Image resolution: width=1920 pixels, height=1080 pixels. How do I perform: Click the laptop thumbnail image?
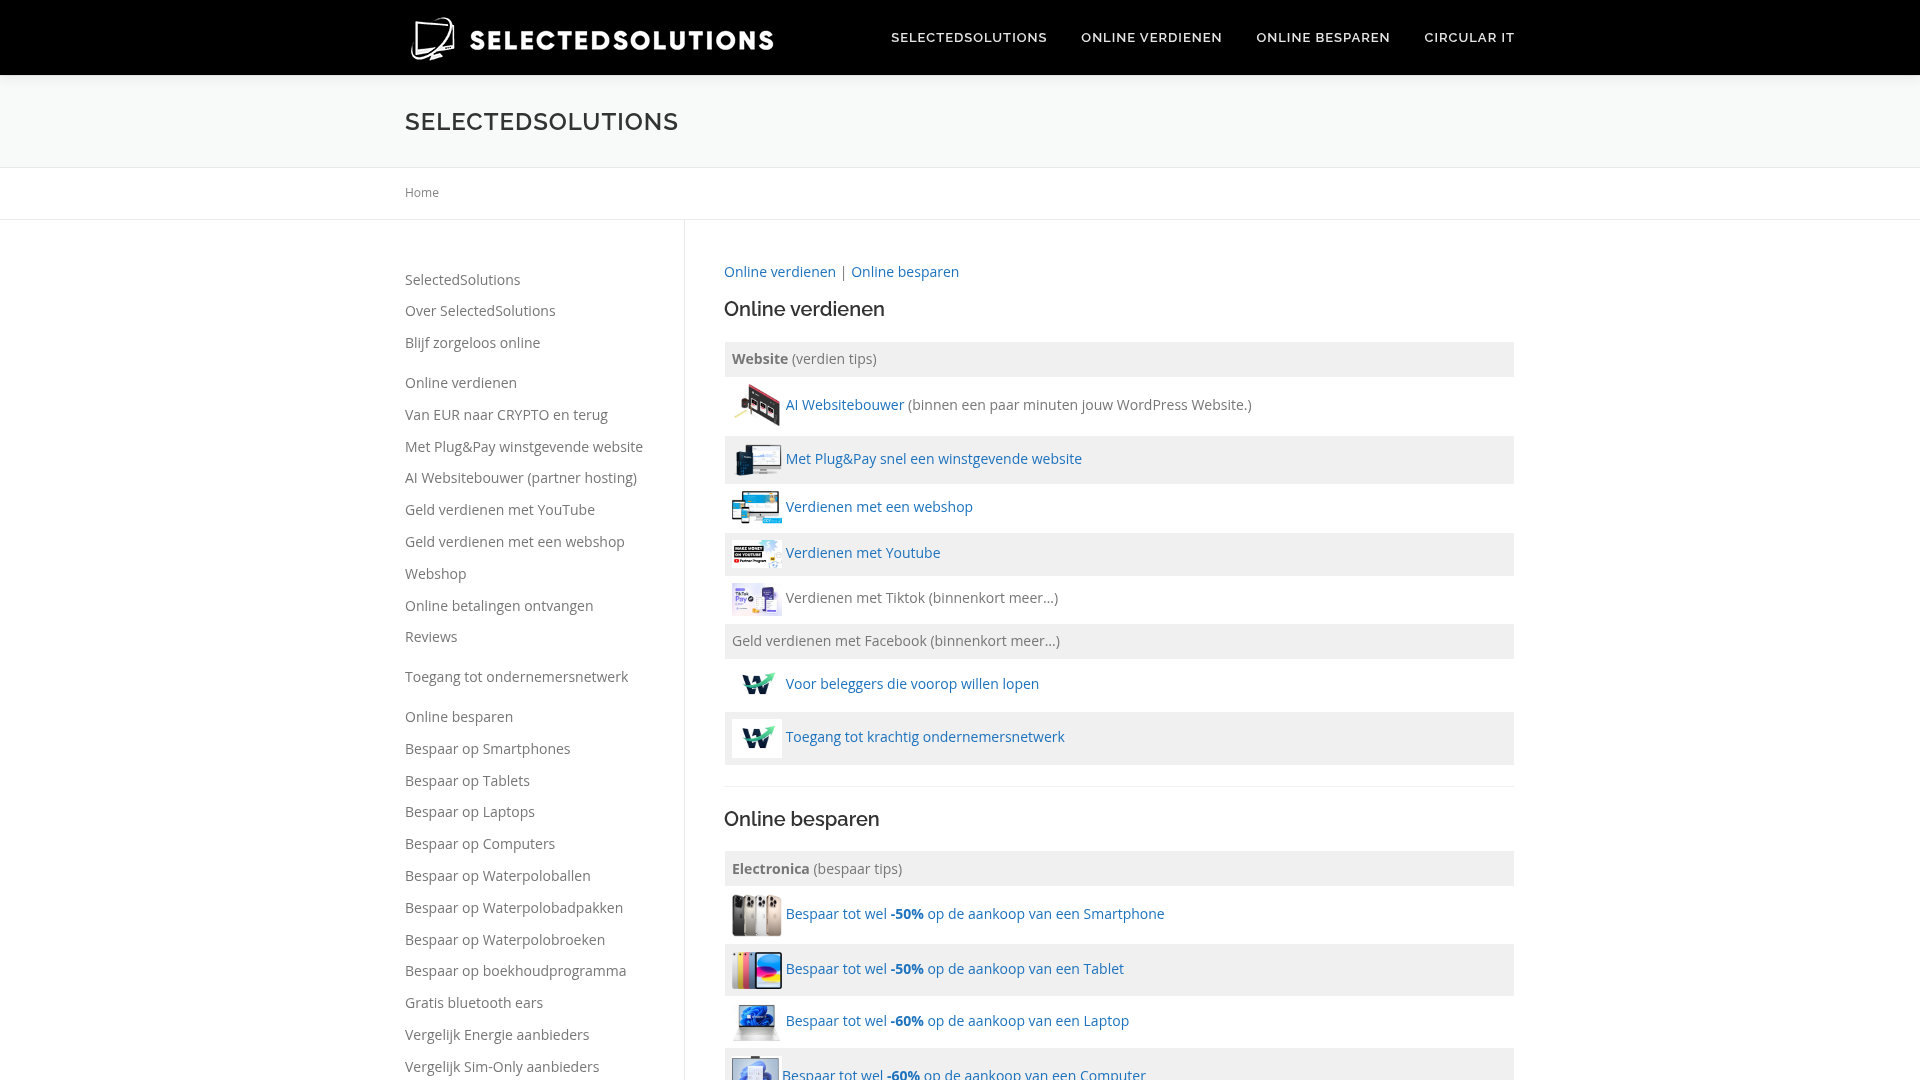757,1022
